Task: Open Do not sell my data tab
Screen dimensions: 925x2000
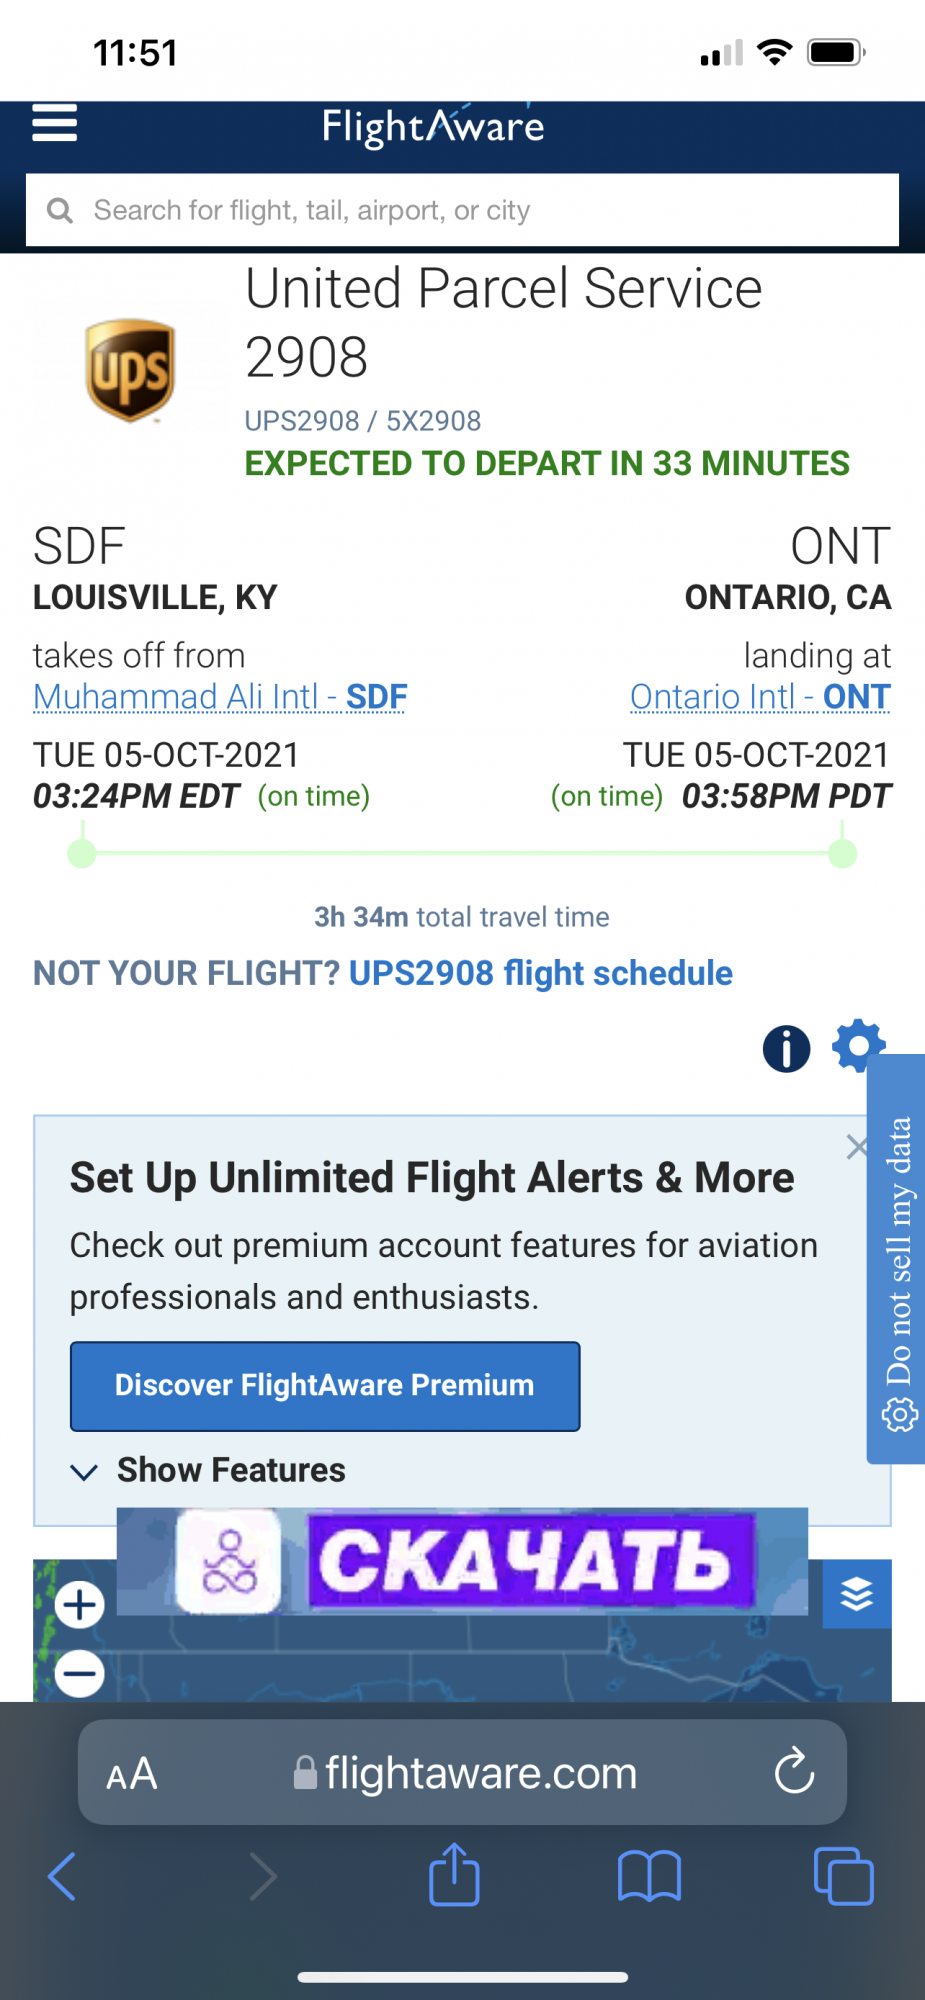Action: 897,1260
